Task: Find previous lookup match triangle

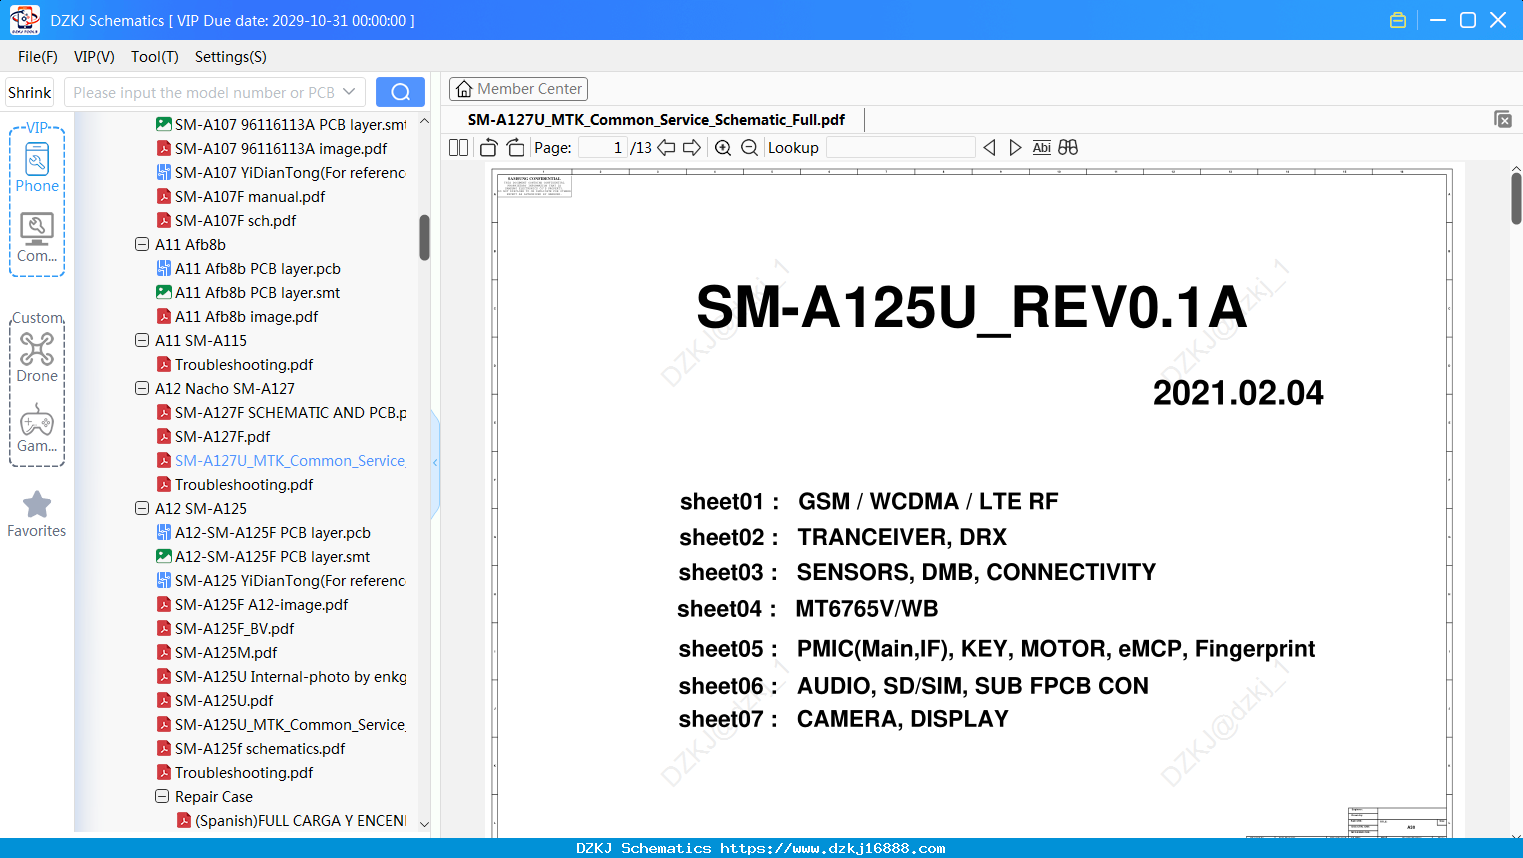Action: coord(989,148)
